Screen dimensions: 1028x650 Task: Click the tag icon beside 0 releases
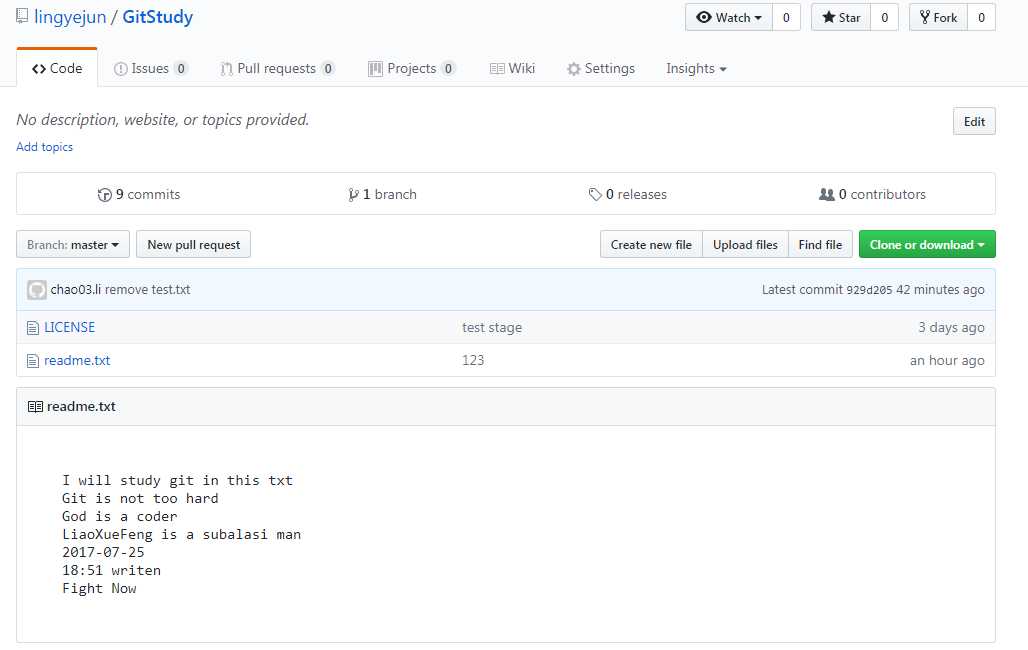pos(595,195)
